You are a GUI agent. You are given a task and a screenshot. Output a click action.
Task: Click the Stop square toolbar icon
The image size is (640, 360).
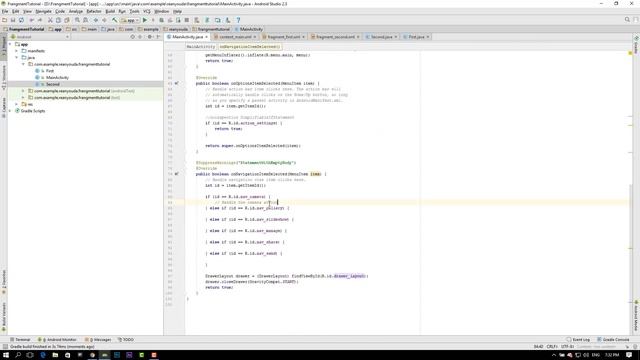187,20
